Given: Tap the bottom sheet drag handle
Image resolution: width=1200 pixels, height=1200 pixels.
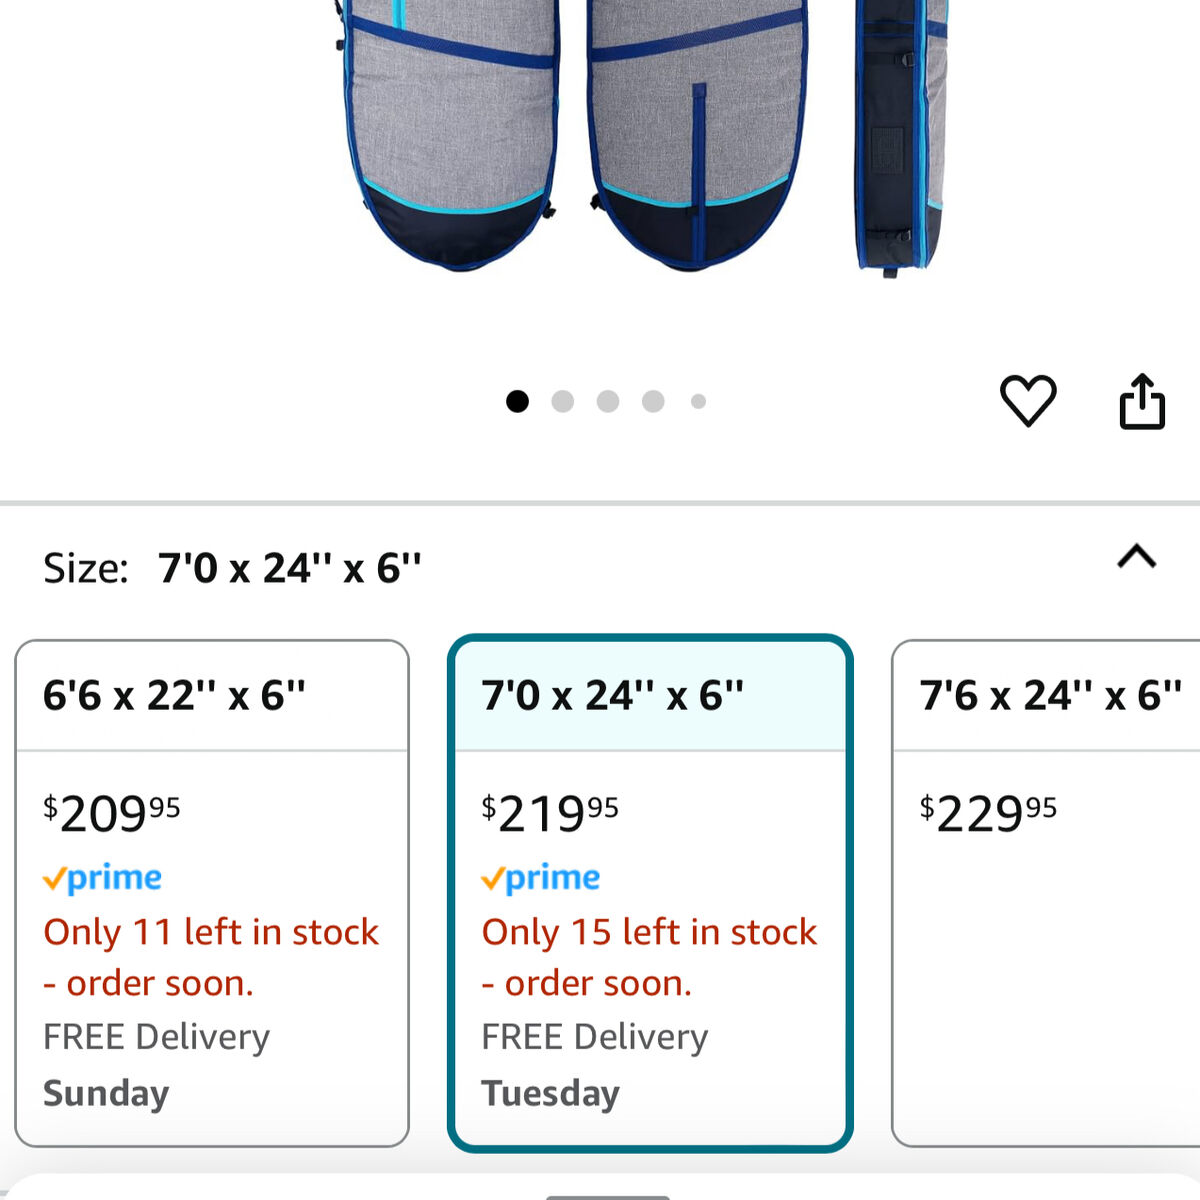Looking at the screenshot, I should 607,1195.
